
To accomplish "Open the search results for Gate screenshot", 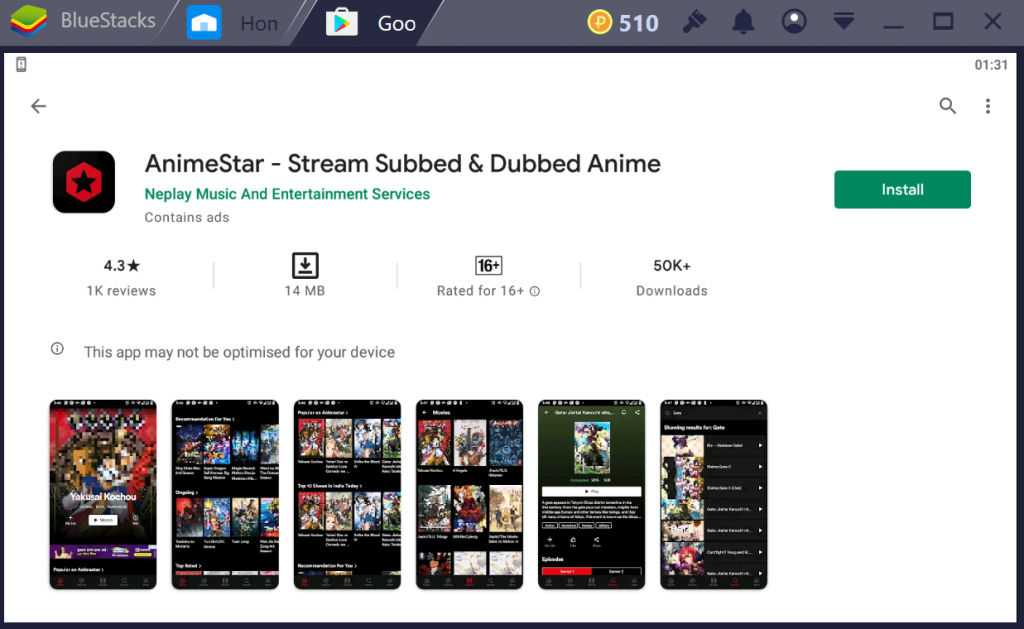I will 713,495.
